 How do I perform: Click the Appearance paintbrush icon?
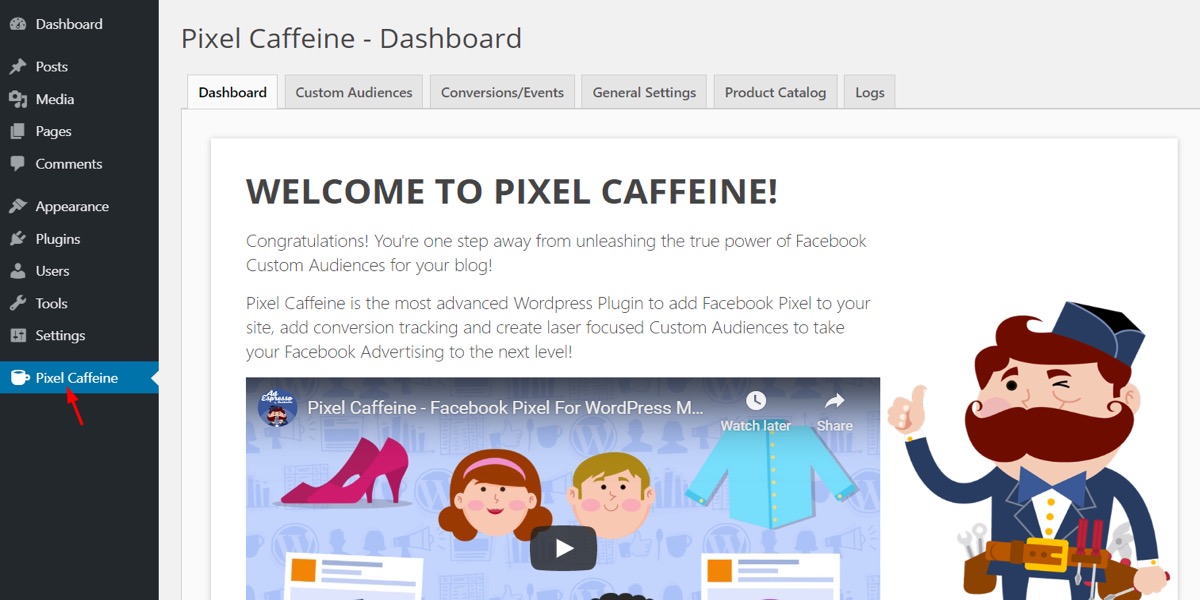pyautogui.click(x=18, y=206)
